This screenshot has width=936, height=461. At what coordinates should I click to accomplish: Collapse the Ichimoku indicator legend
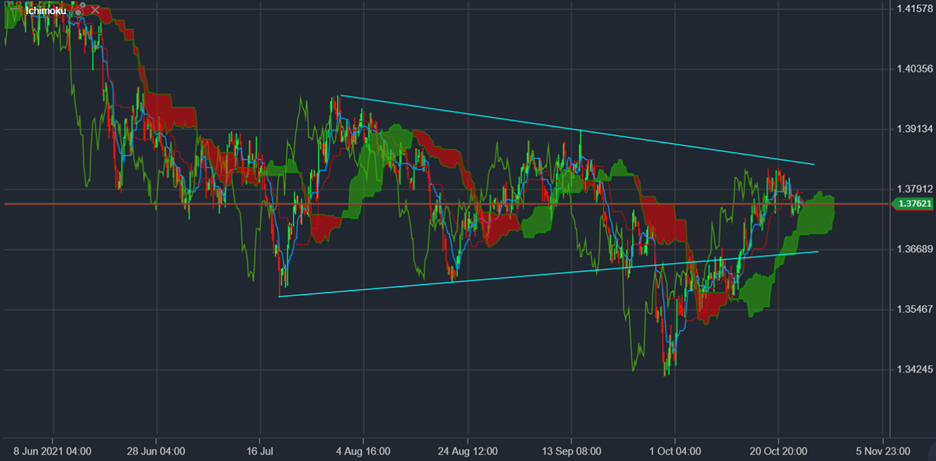14,9
